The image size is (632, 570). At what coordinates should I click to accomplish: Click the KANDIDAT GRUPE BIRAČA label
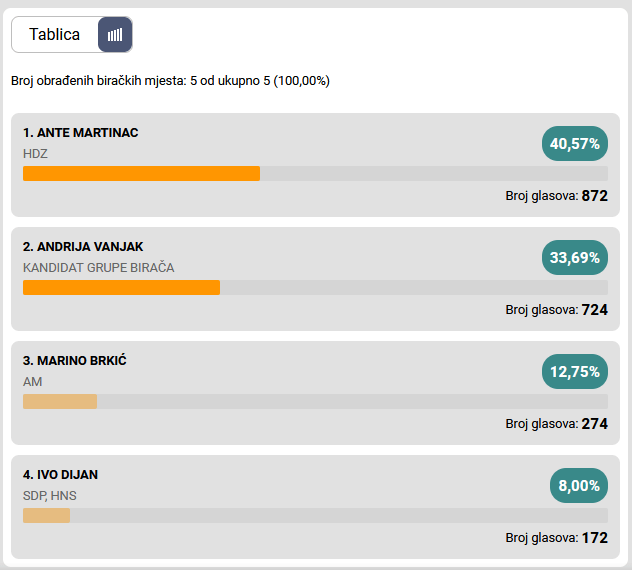[x=99, y=268]
